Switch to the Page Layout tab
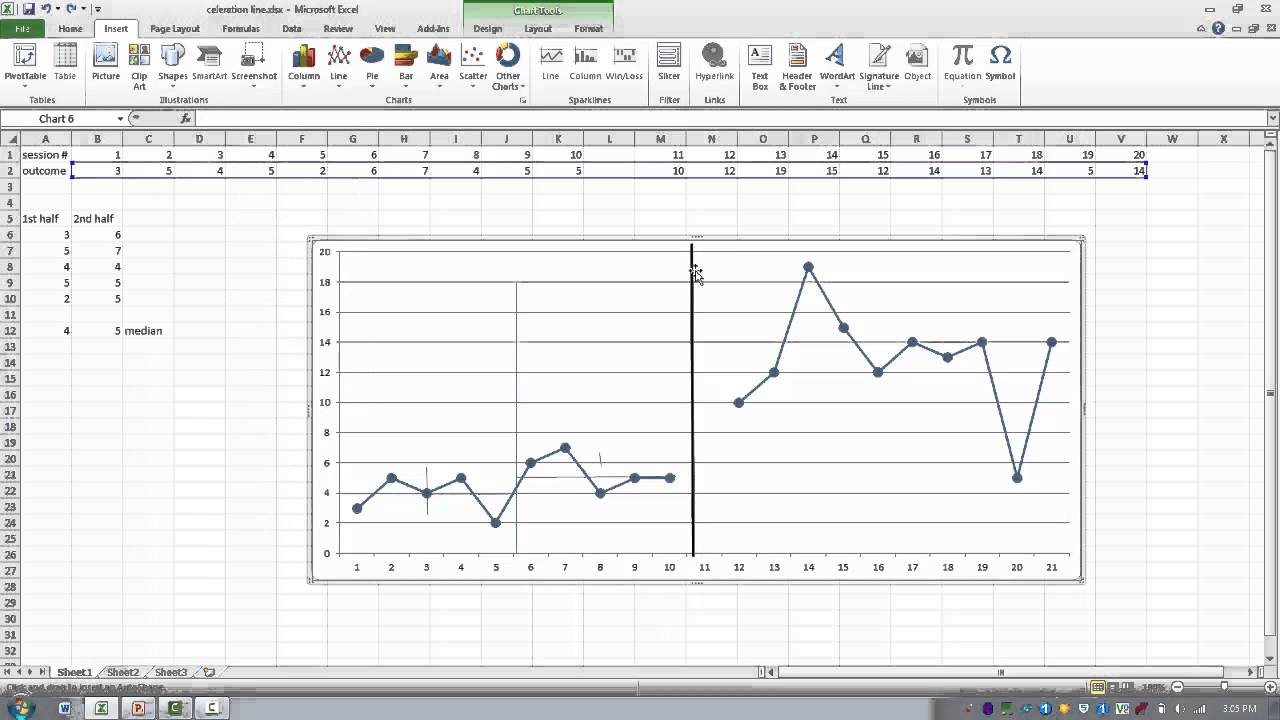1280x720 pixels. (175, 29)
